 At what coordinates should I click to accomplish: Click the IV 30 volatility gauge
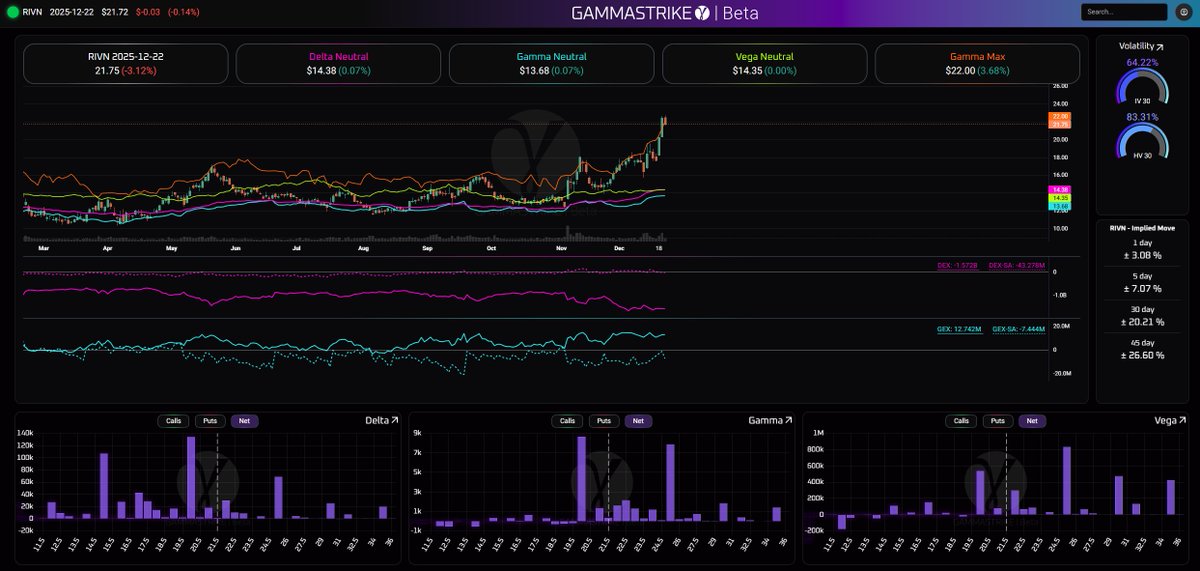click(1142, 86)
